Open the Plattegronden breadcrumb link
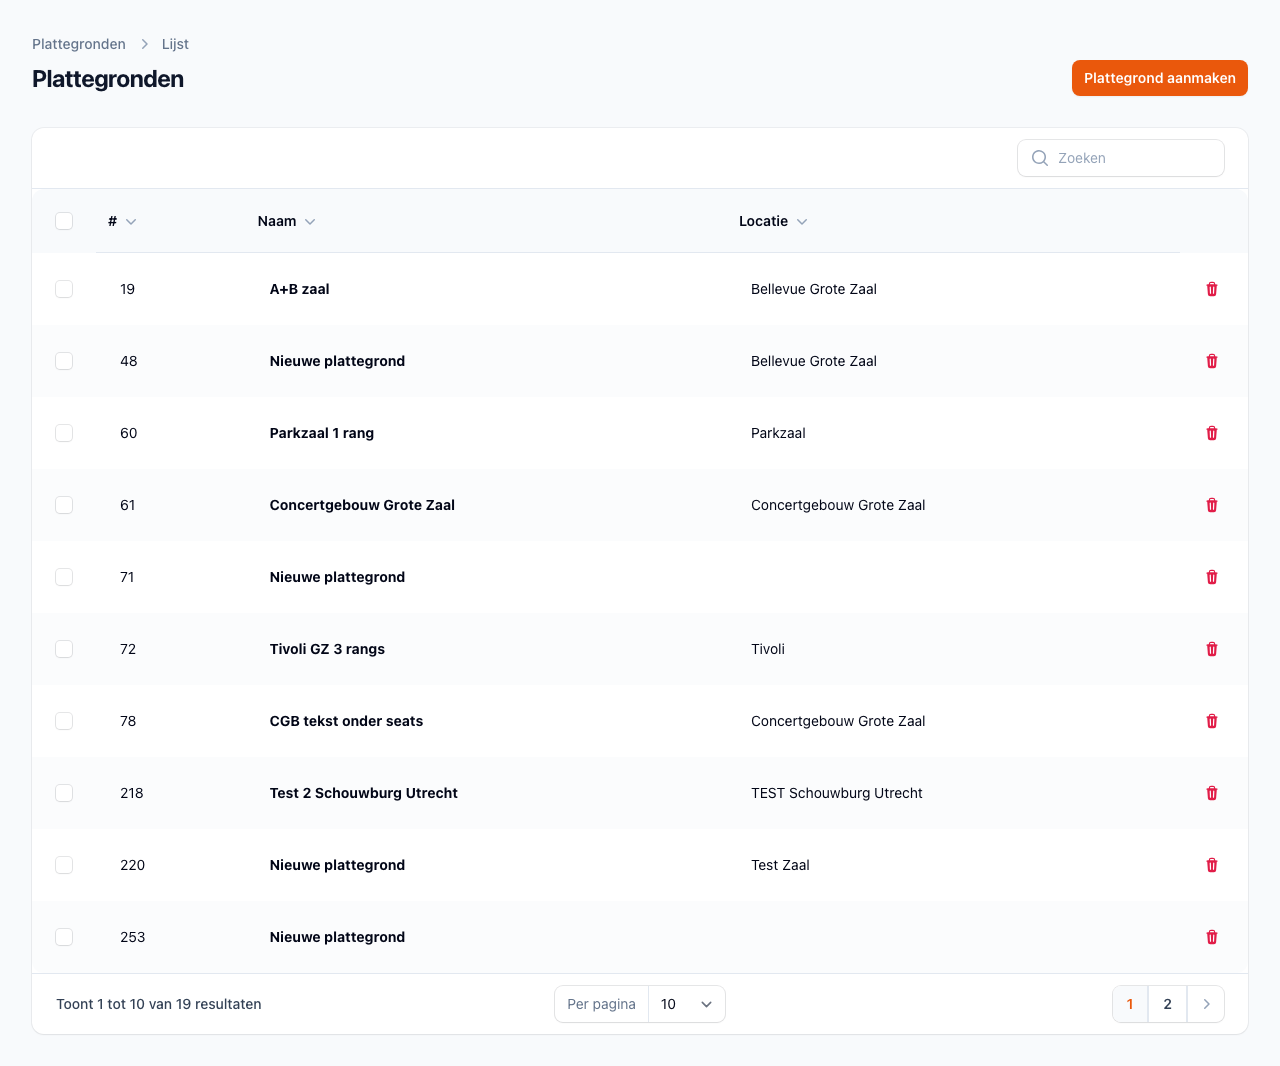 coord(79,44)
